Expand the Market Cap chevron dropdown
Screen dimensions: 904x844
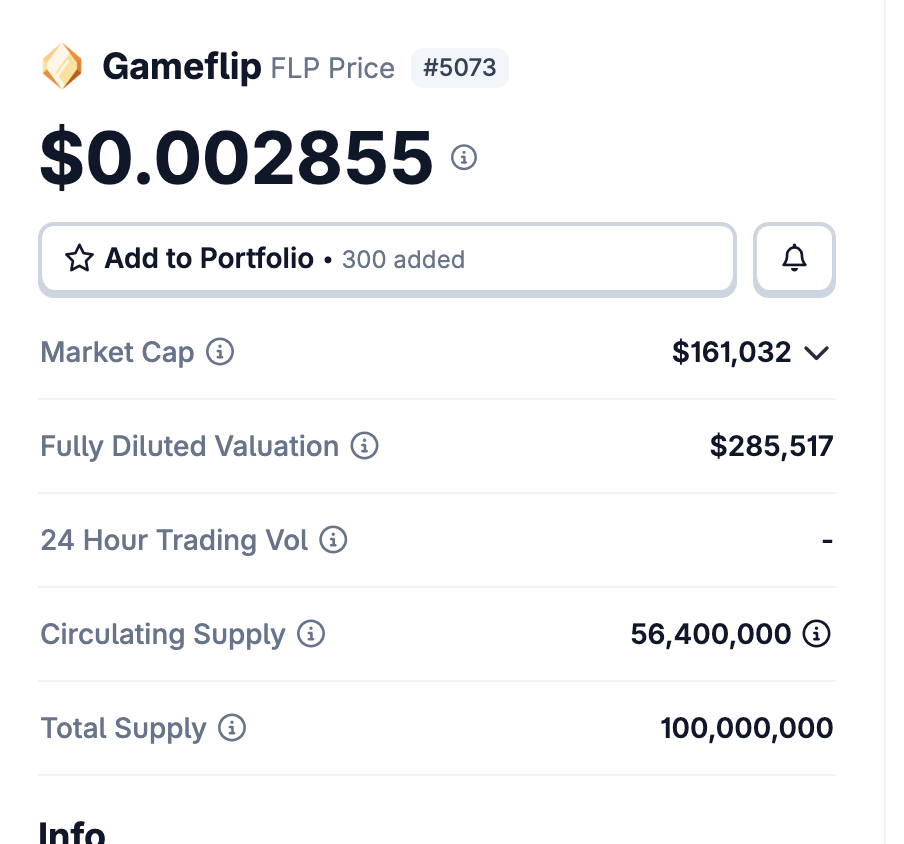pos(817,352)
